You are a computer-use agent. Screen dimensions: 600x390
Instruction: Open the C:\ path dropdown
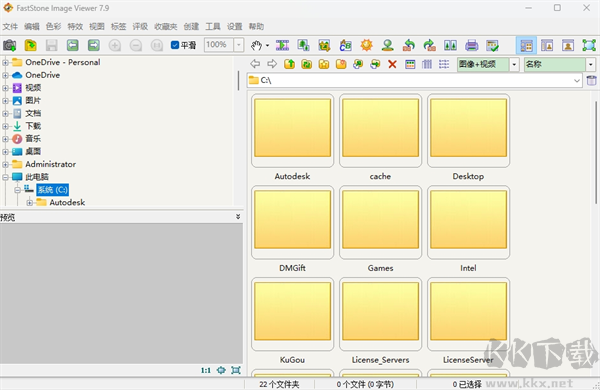[x=577, y=80]
